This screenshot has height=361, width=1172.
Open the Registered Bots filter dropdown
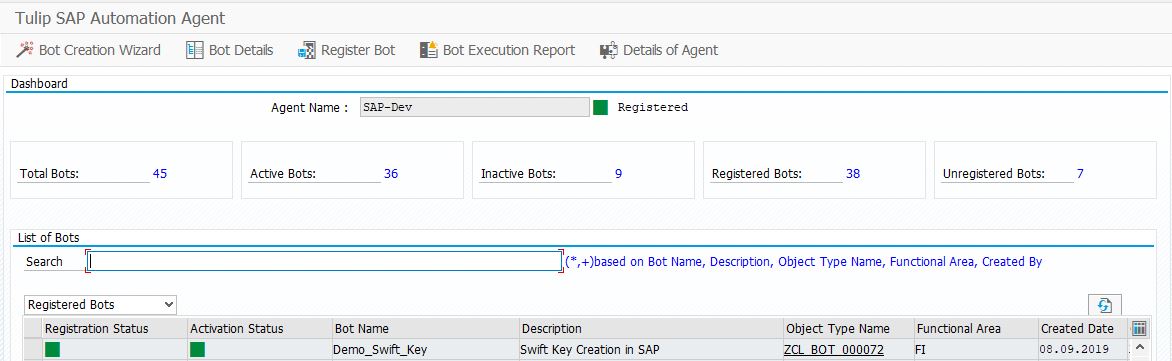tap(100, 304)
